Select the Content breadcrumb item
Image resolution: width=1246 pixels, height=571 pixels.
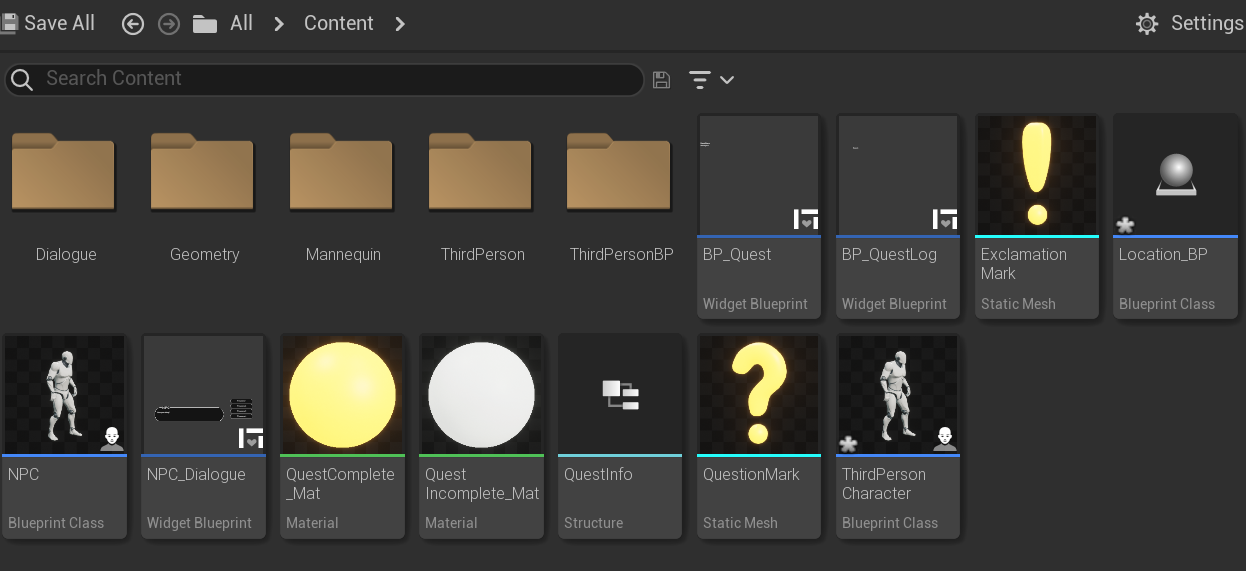click(338, 24)
